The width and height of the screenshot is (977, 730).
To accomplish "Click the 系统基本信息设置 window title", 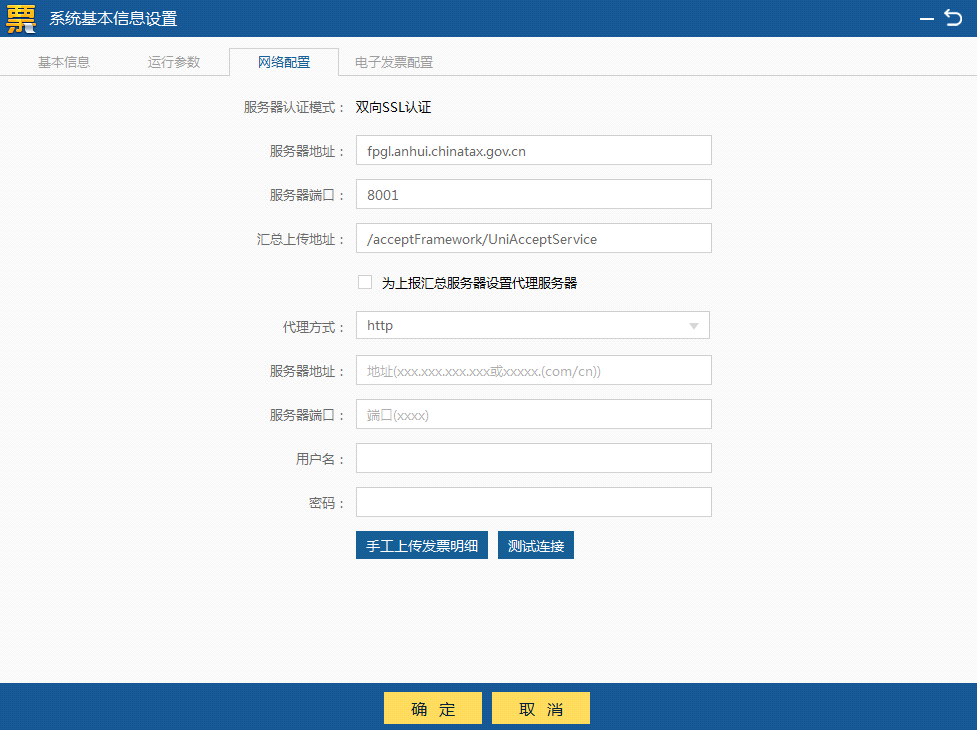I will pos(113,19).
